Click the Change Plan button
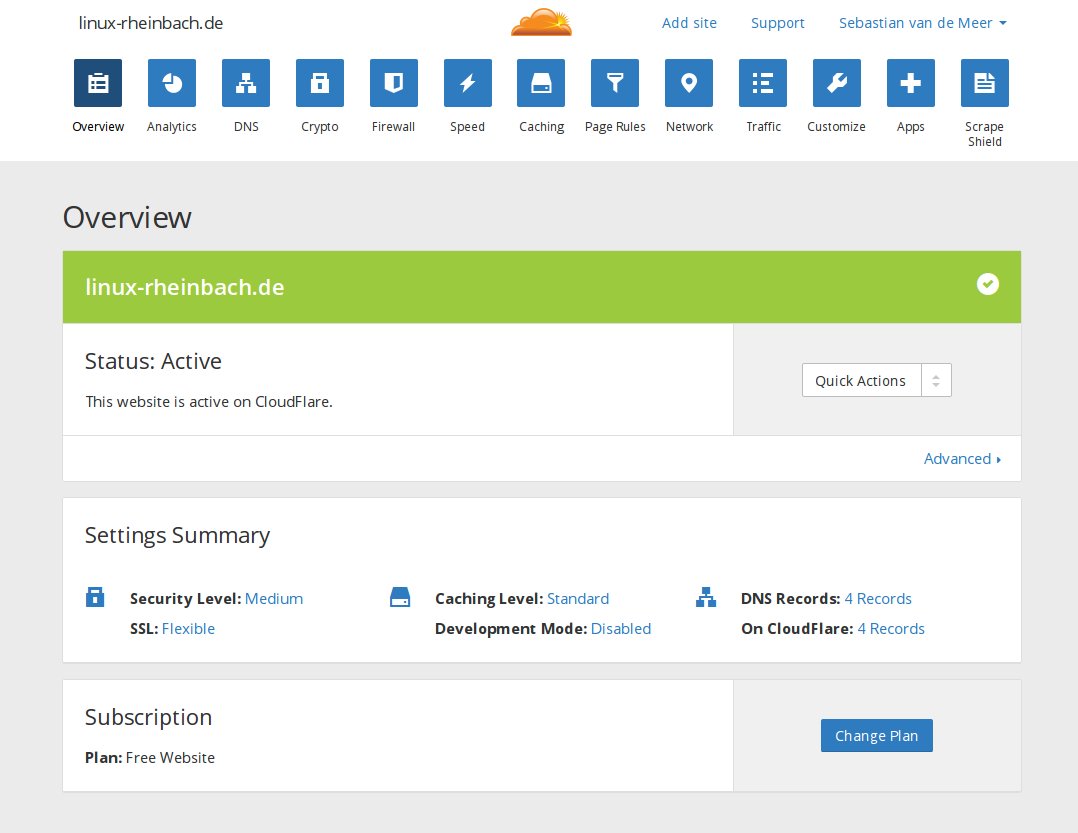Screen dimensions: 1078x833 tap(877, 735)
